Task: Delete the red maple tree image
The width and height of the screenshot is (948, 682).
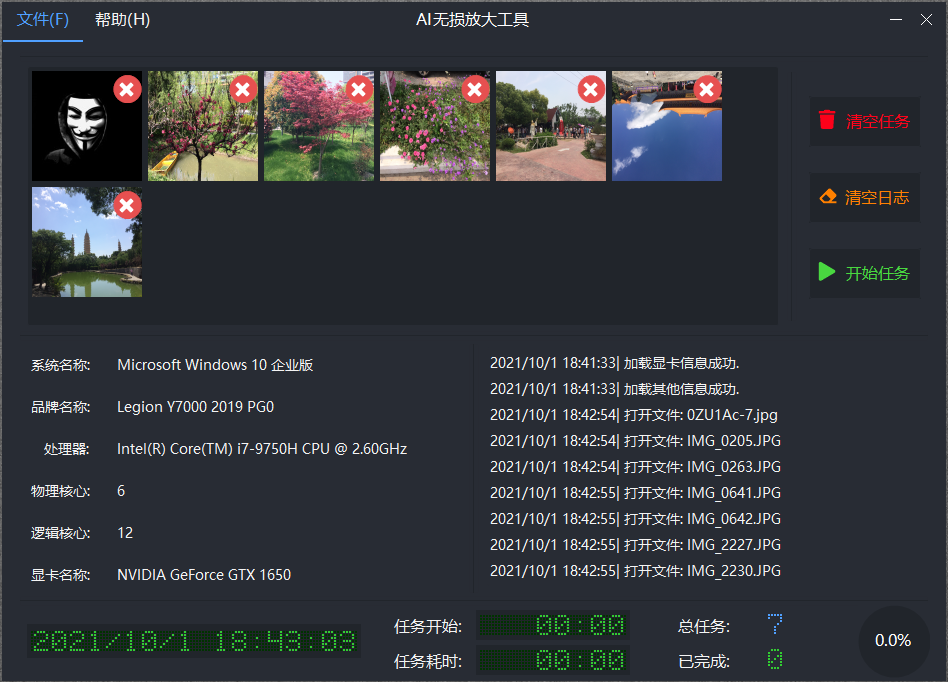Action: pyautogui.click(x=359, y=88)
